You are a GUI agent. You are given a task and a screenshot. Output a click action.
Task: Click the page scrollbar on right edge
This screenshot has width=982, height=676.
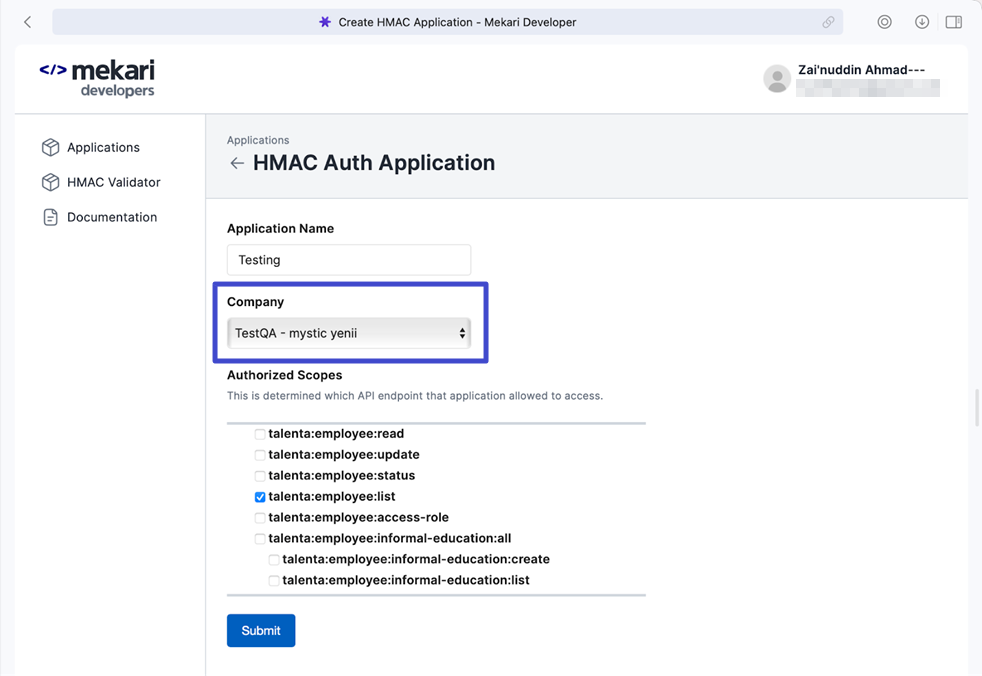click(x=978, y=407)
